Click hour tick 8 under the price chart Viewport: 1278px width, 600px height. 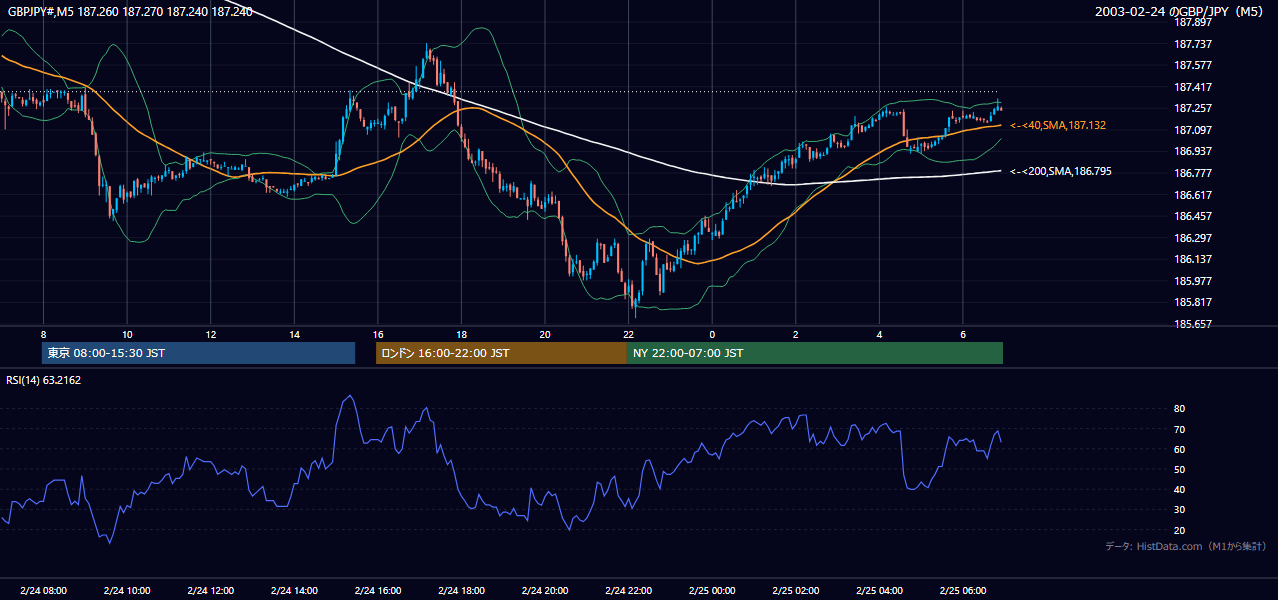click(x=43, y=334)
